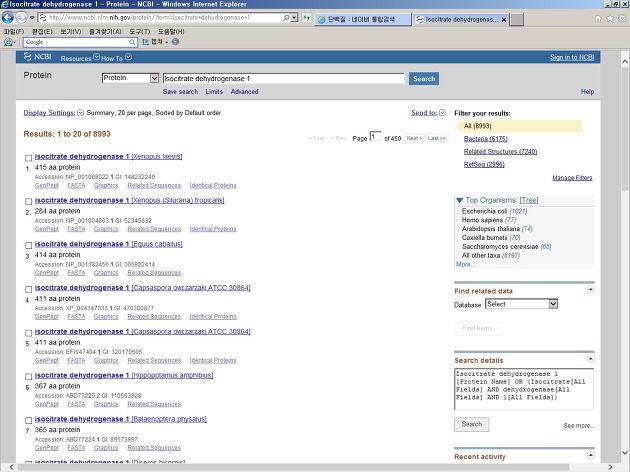Screen dimensions: 630x472
Task: Tick the checkbox for Xenopus (Silurana) tropicalis result
Action: point(29,202)
